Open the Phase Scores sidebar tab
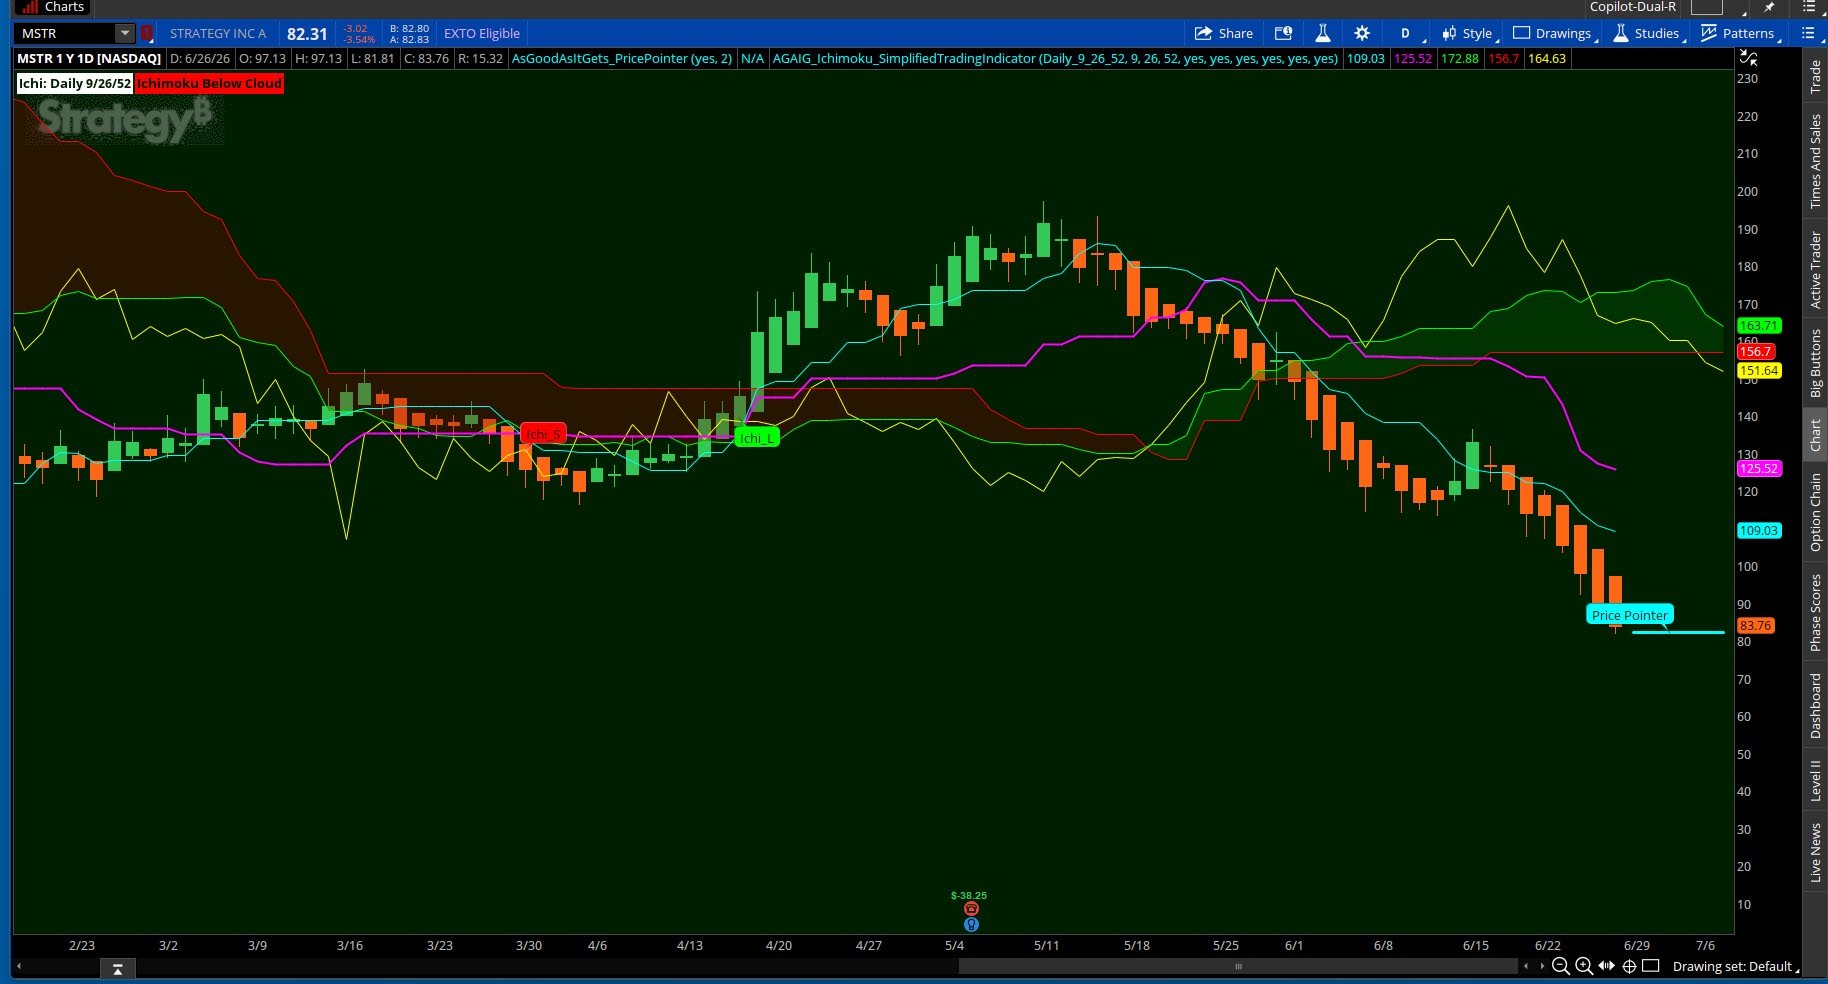This screenshot has width=1828, height=984. tap(1816, 612)
